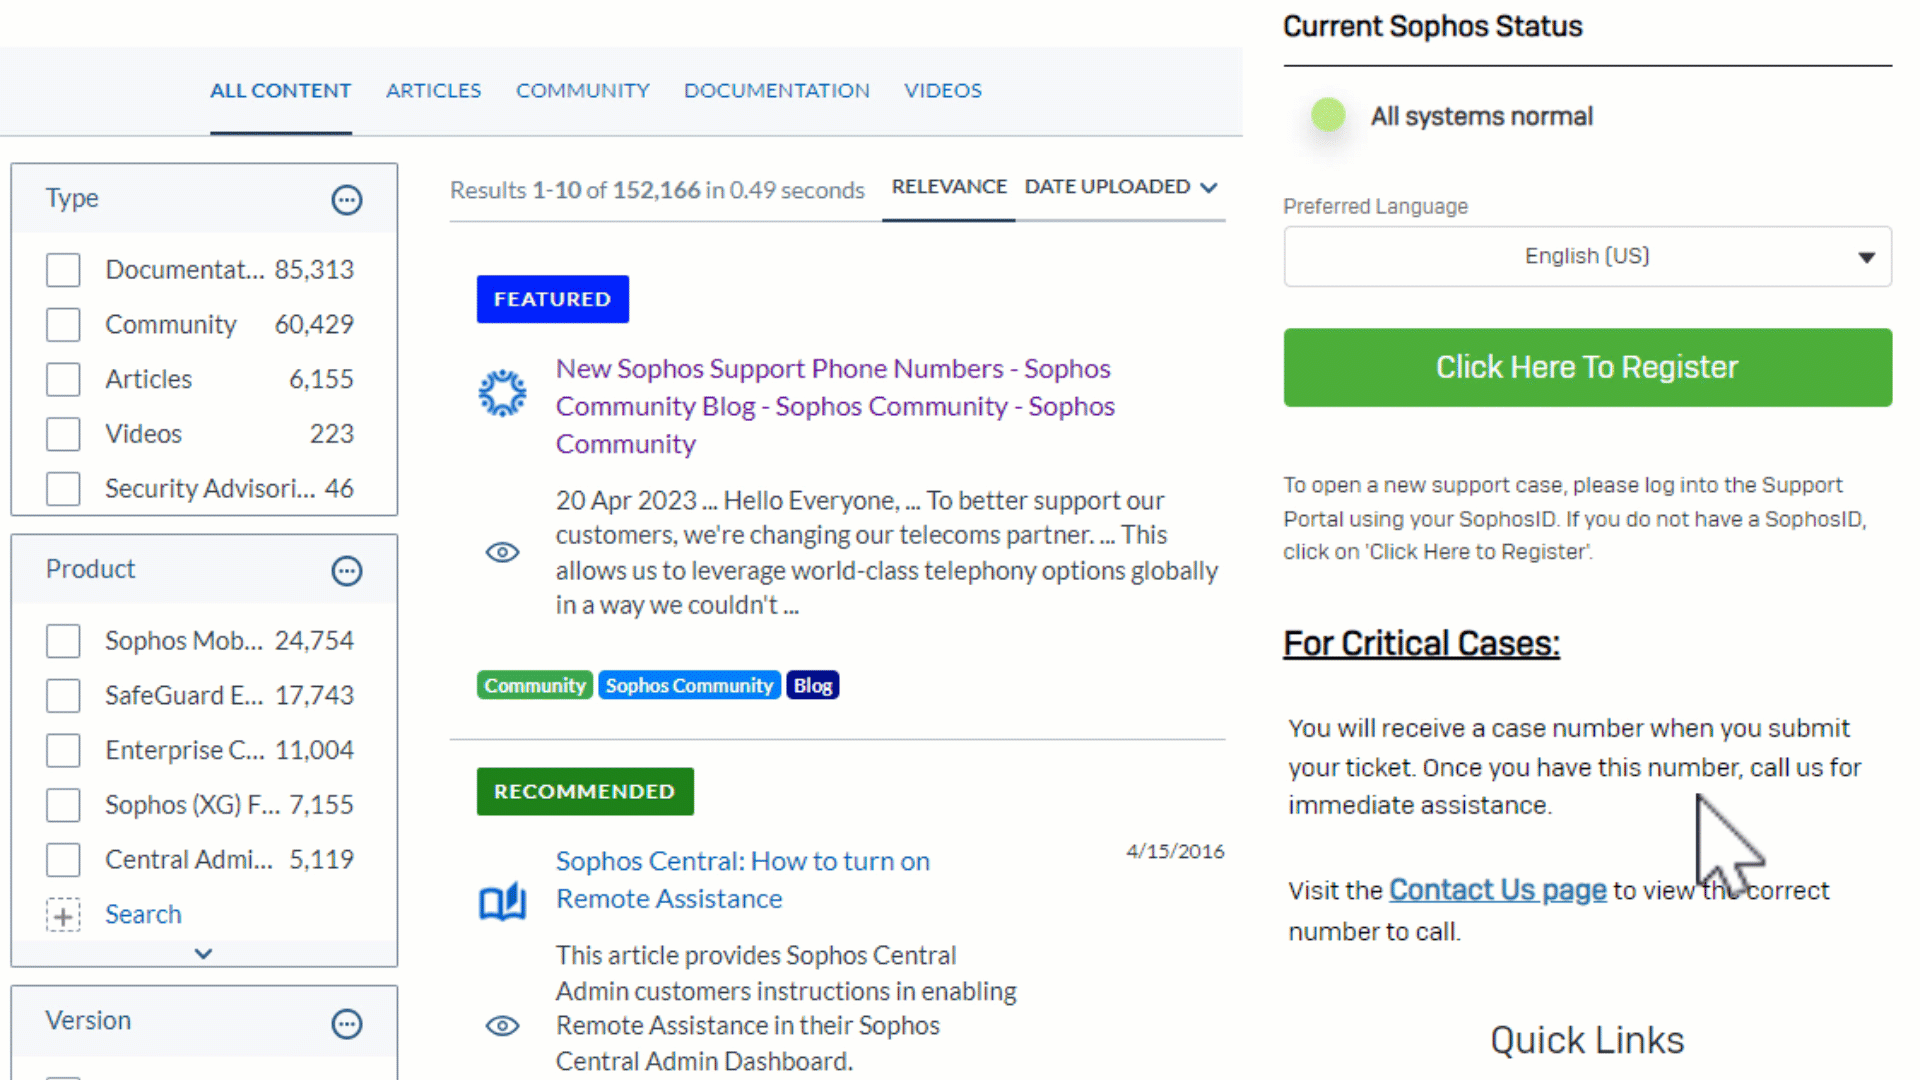Viewport: 1920px width, 1080px height.
Task: Check the Videos filter checkbox
Action: tap(63, 433)
